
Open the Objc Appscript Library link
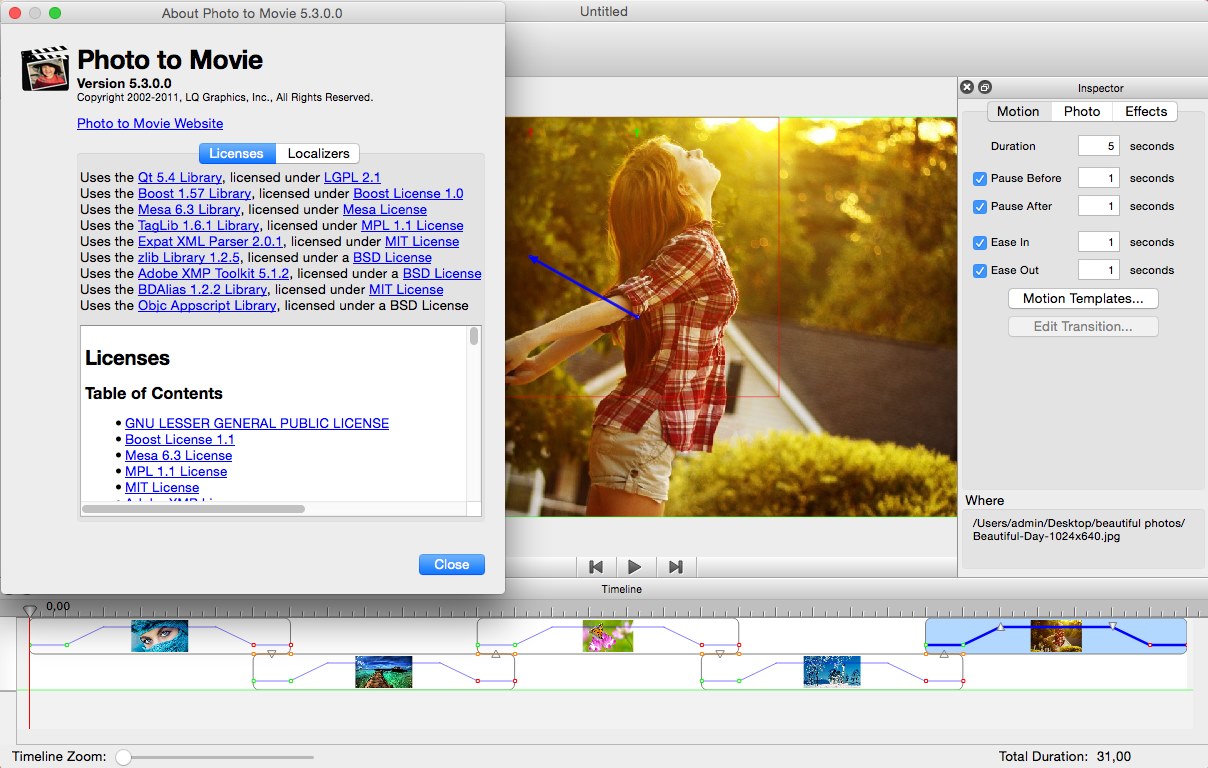(x=207, y=305)
